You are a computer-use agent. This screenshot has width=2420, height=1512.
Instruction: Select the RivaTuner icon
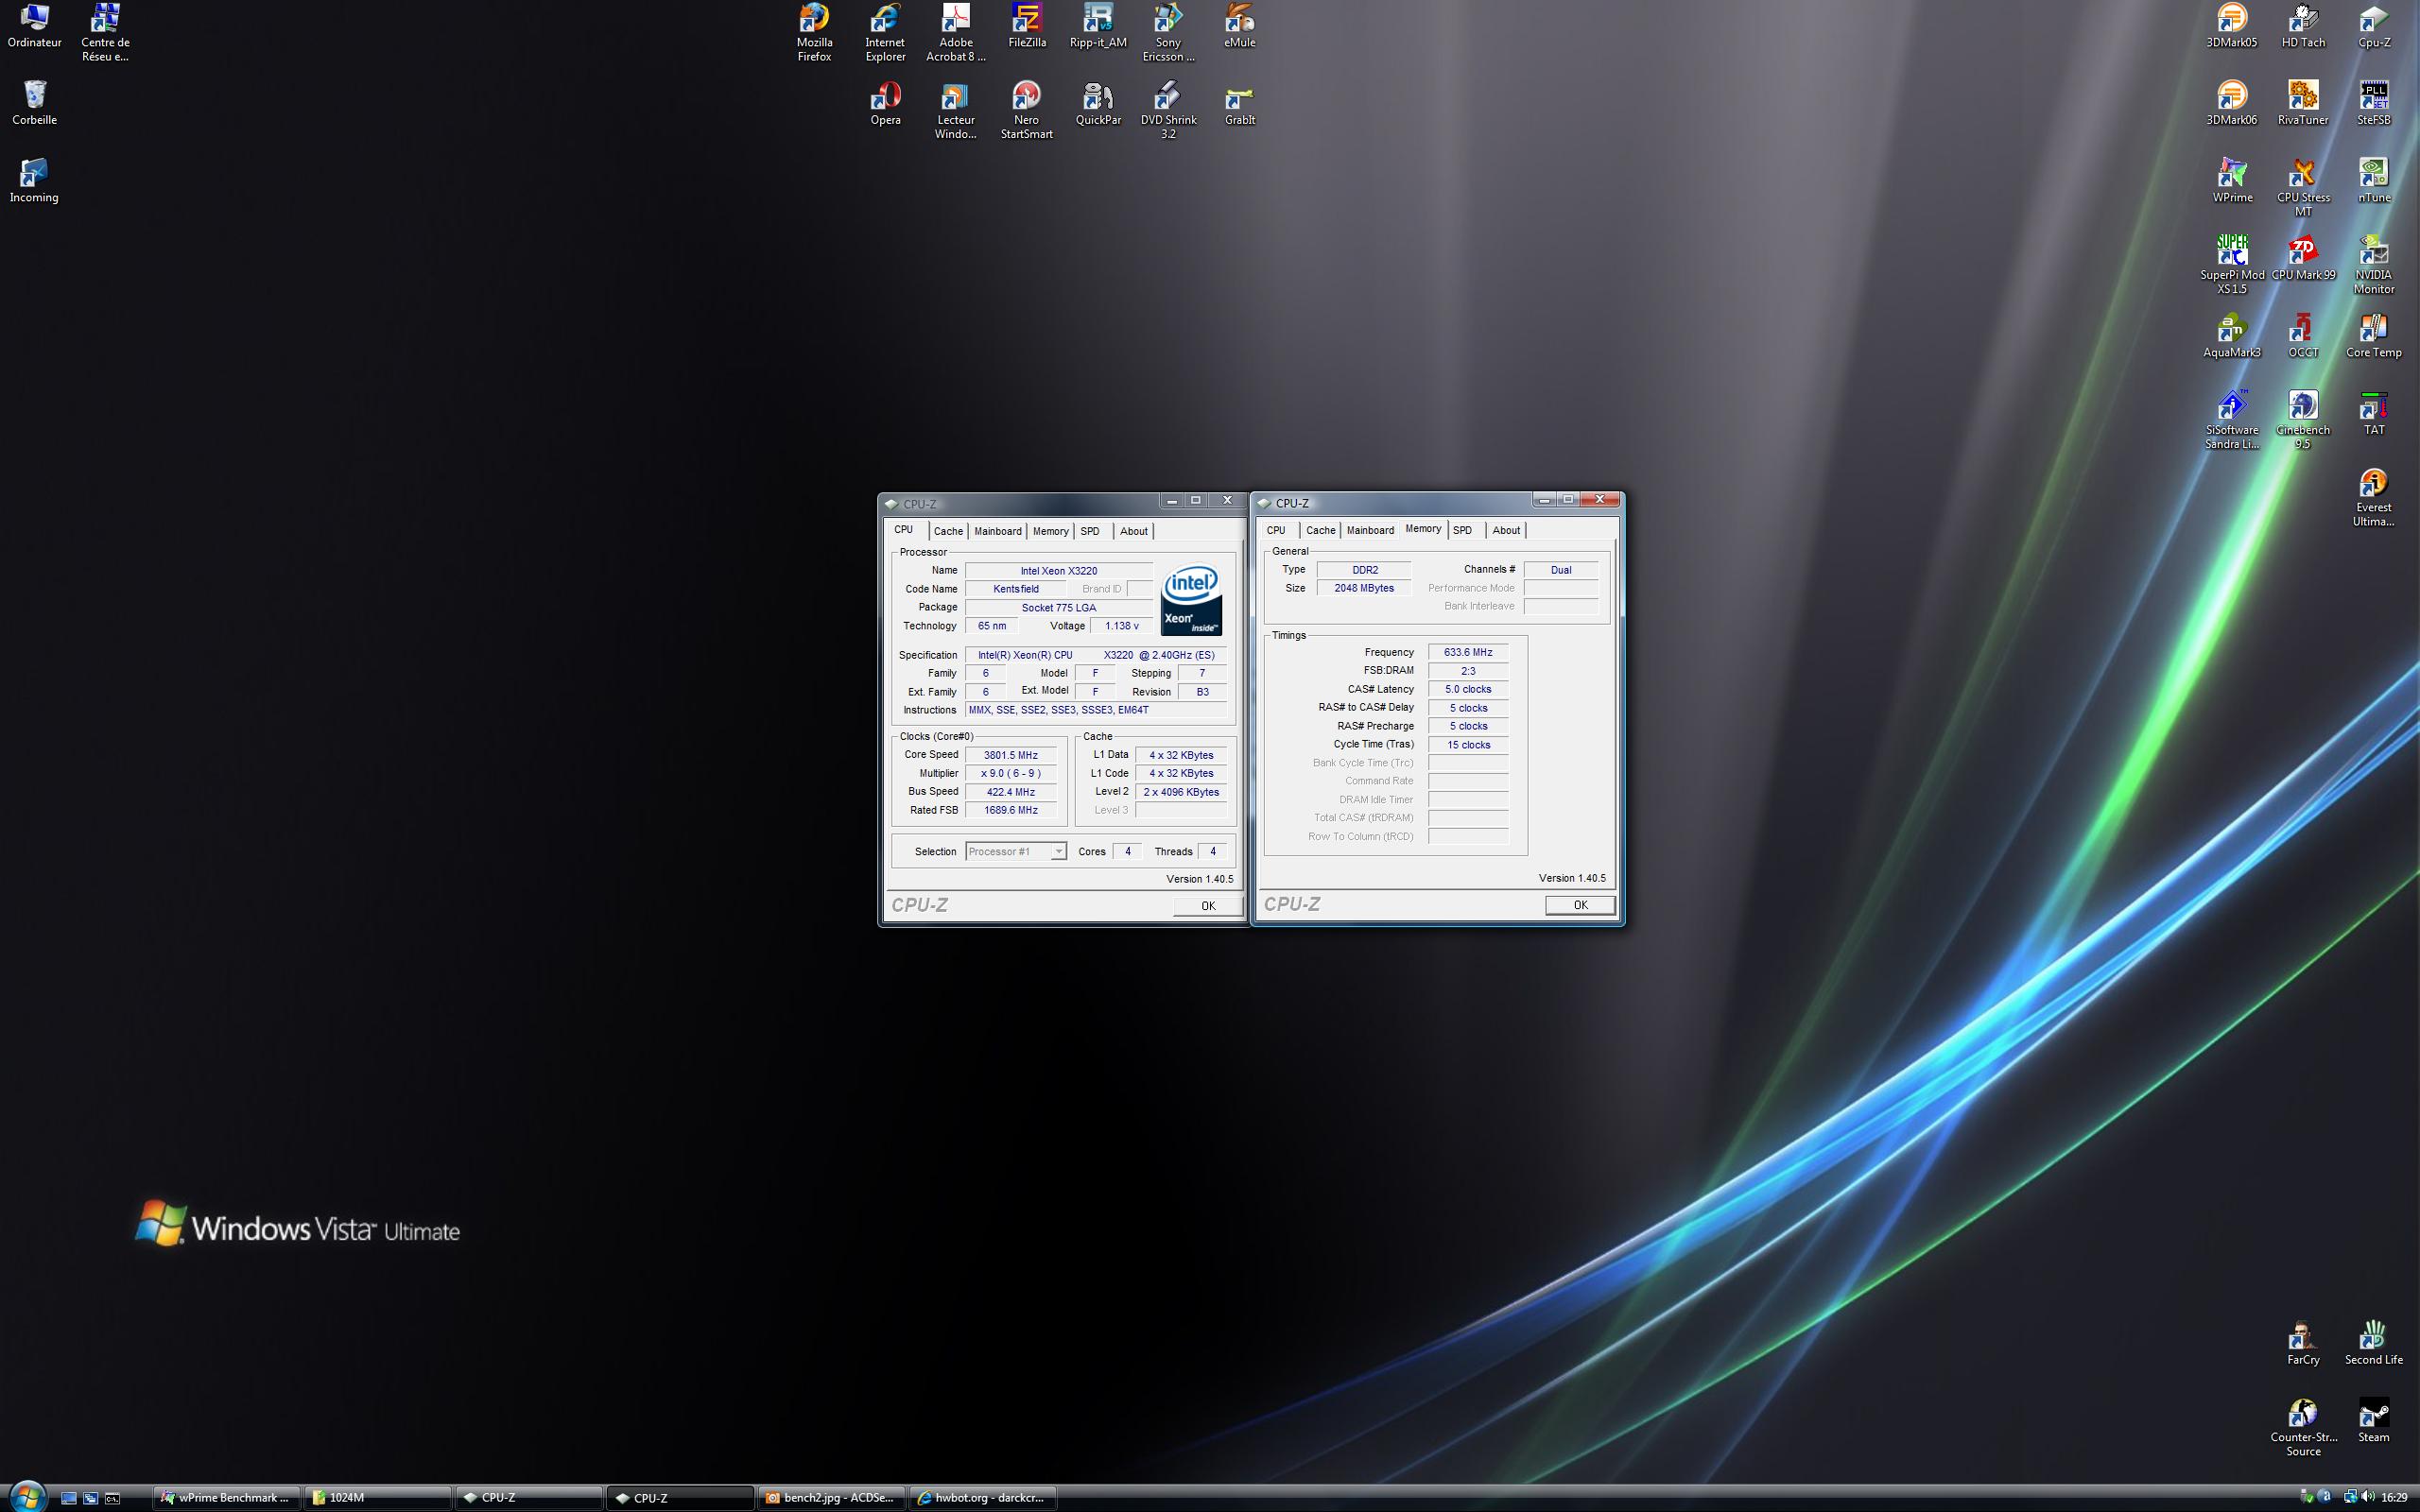pyautogui.click(x=2303, y=103)
